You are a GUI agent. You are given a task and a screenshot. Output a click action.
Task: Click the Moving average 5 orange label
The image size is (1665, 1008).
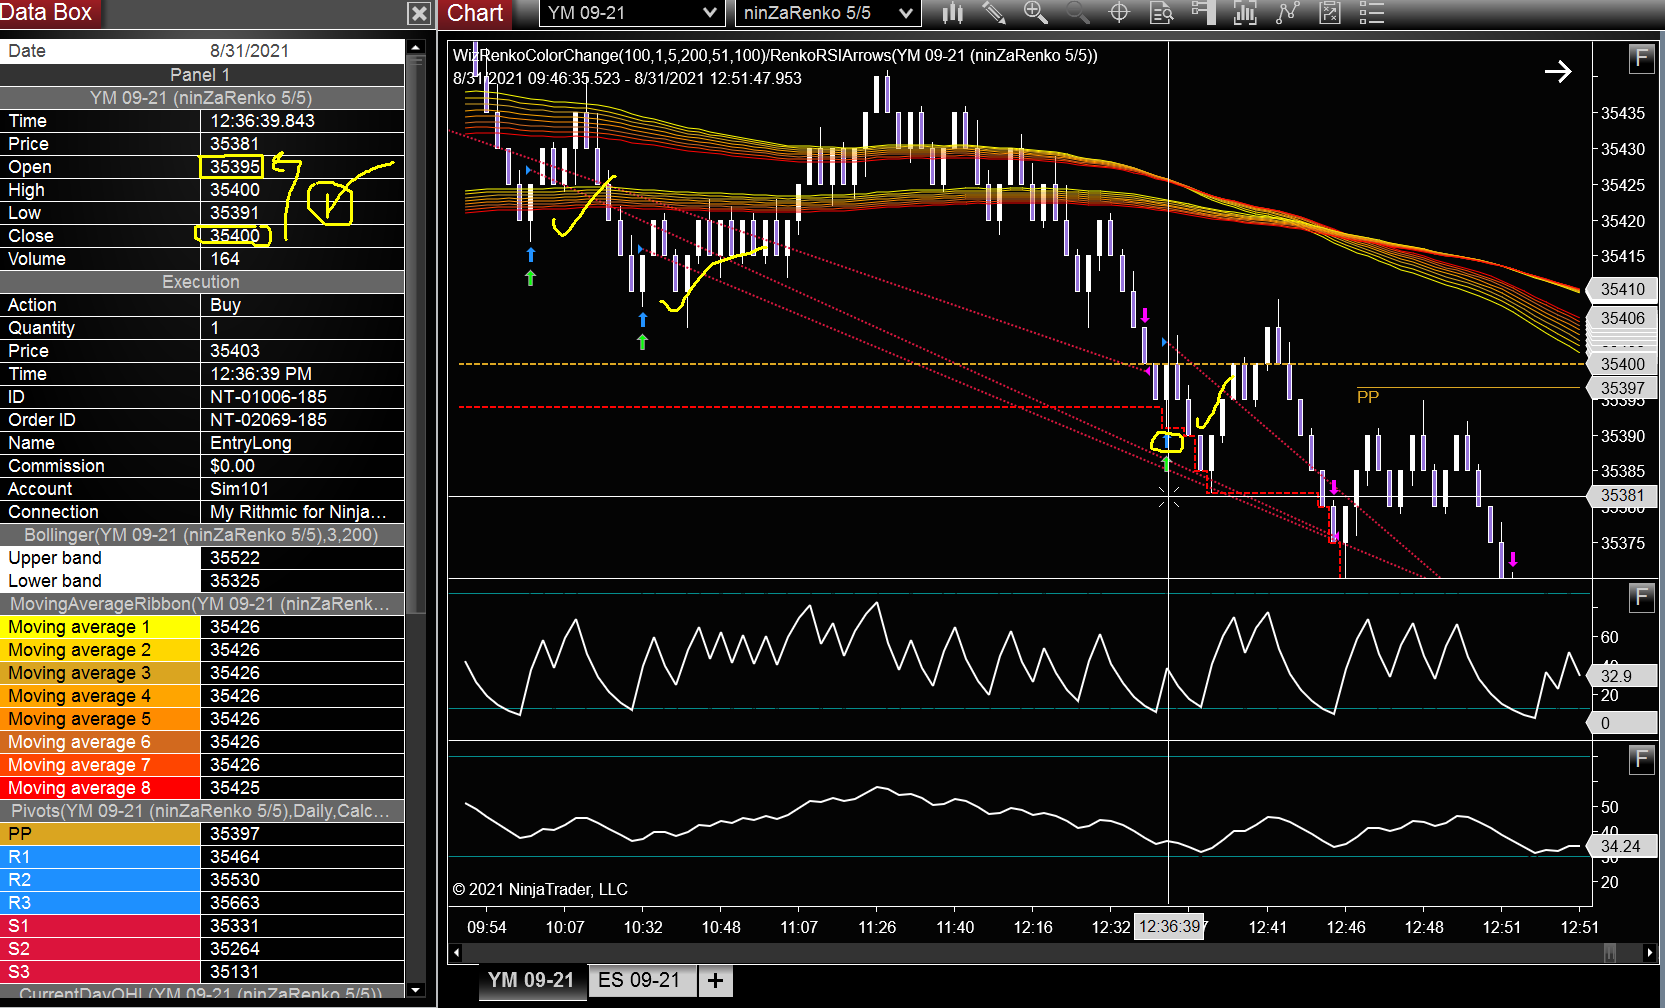coord(100,719)
